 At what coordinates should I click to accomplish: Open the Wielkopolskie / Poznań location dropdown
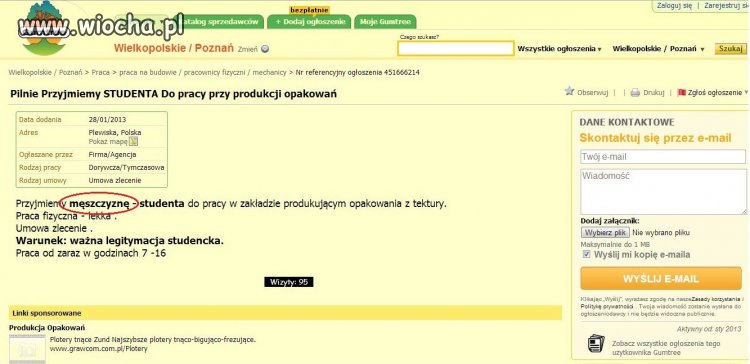tap(658, 49)
